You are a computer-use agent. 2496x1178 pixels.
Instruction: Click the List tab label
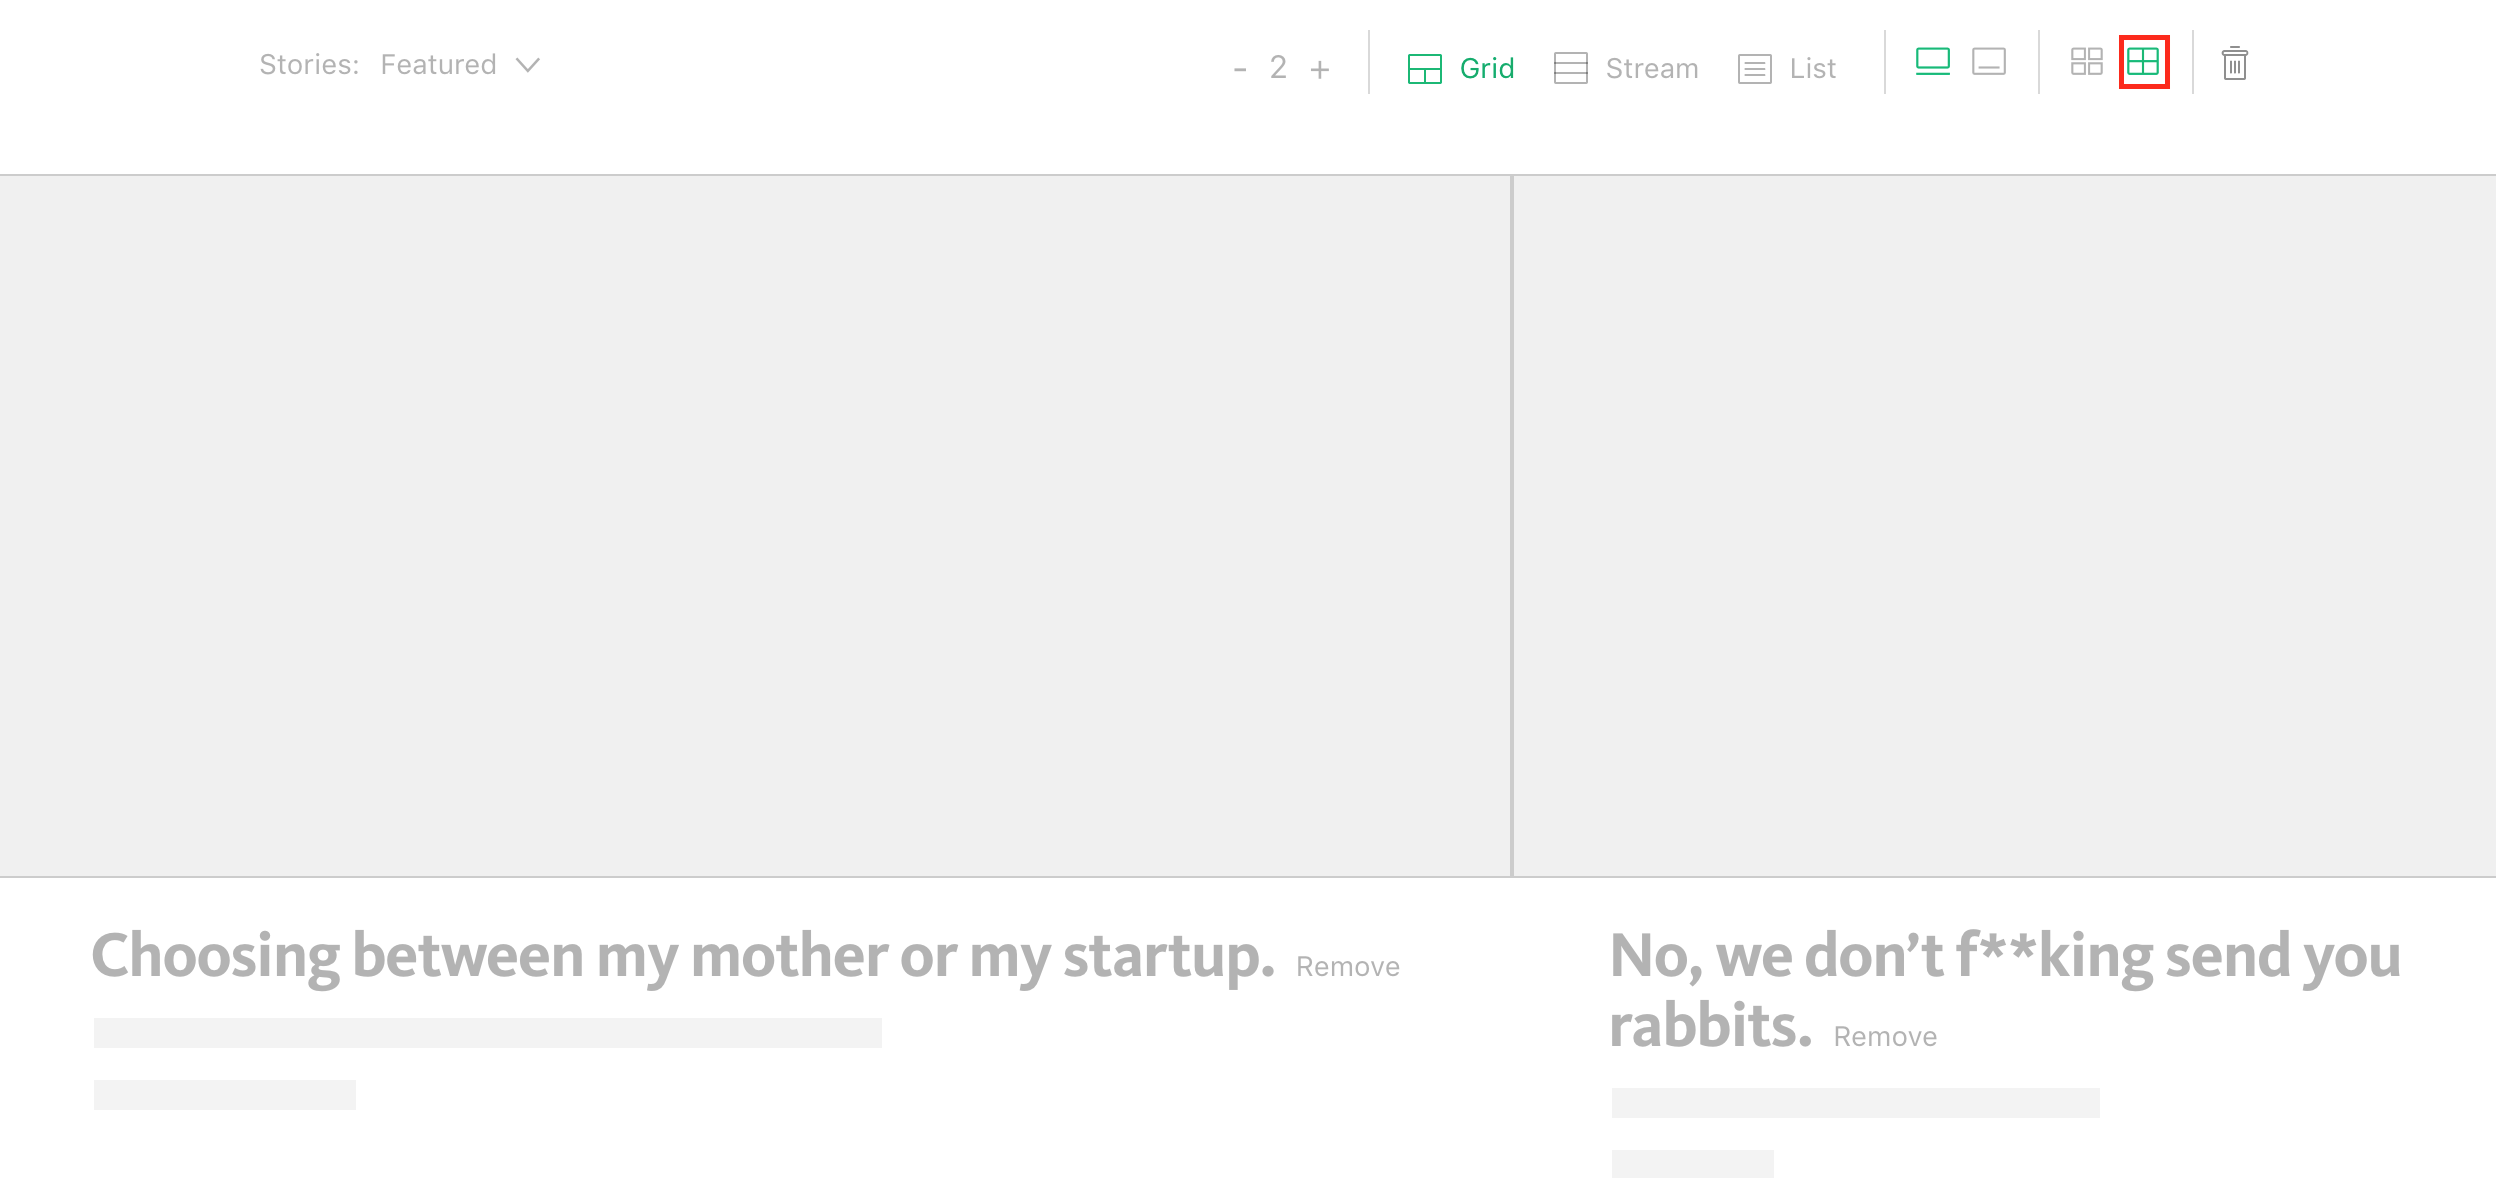(x=1813, y=68)
